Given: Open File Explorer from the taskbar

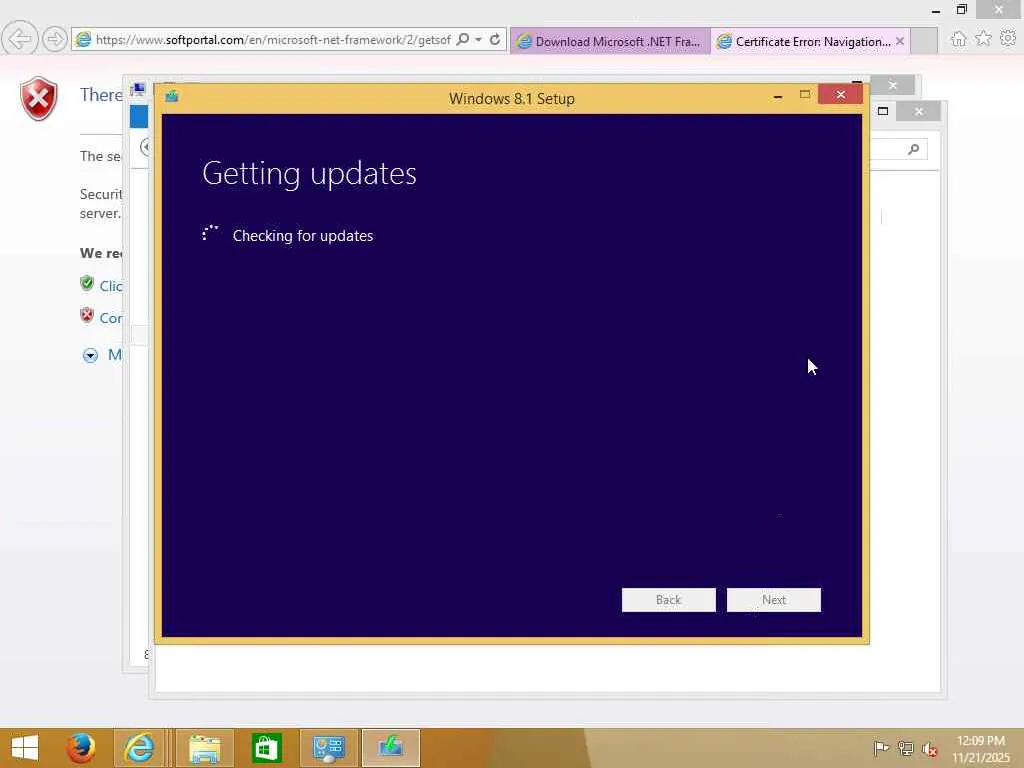Looking at the screenshot, I should pyautogui.click(x=204, y=748).
